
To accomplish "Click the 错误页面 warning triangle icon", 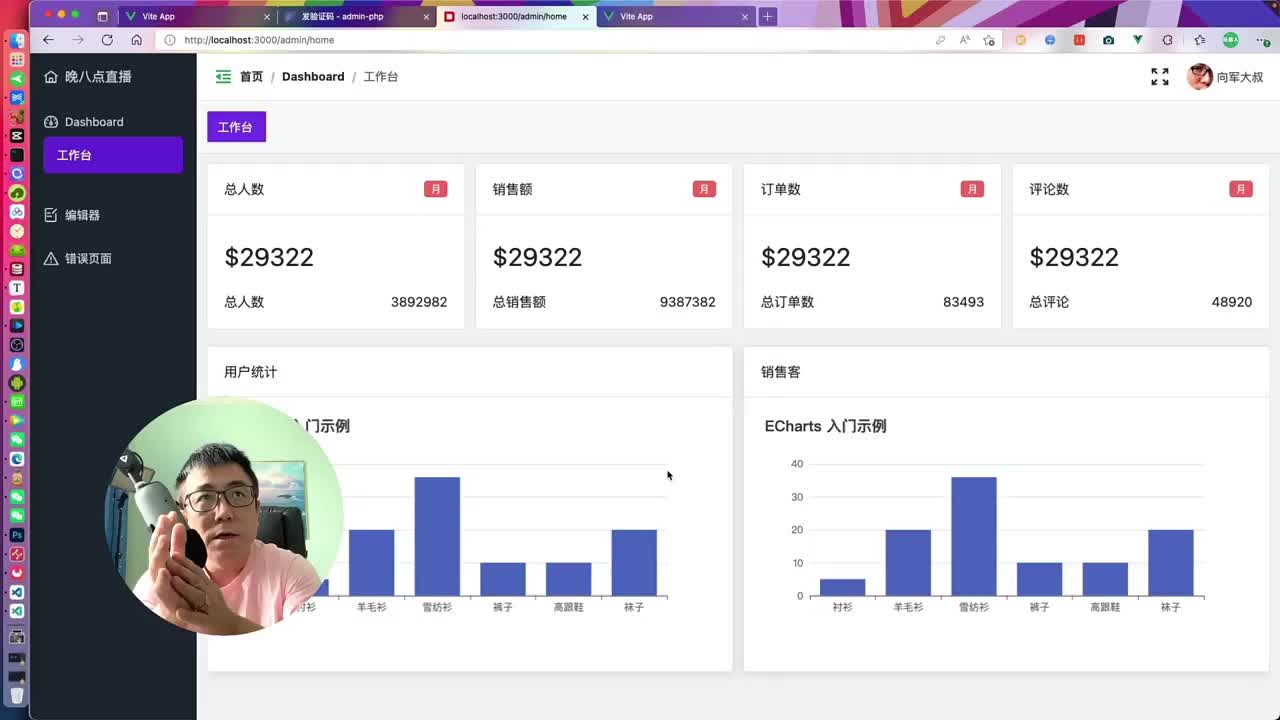I will click(x=51, y=259).
